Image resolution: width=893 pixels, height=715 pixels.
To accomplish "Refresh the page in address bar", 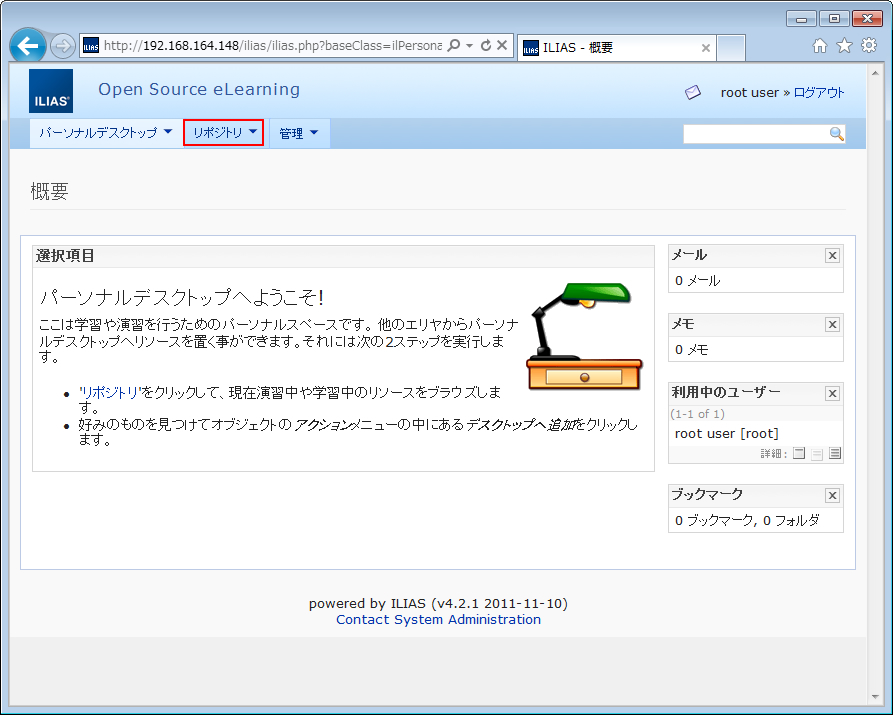I will (487, 46).
